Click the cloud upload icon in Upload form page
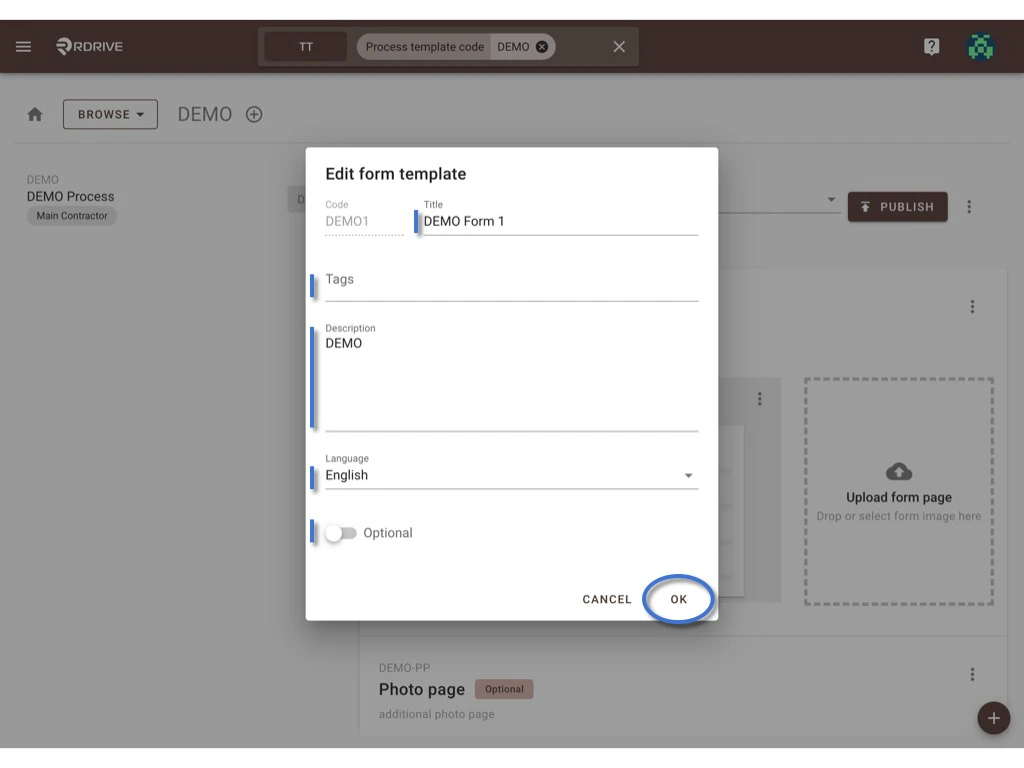The height and width of the screenshot is (768, 1024). [897, 472]
